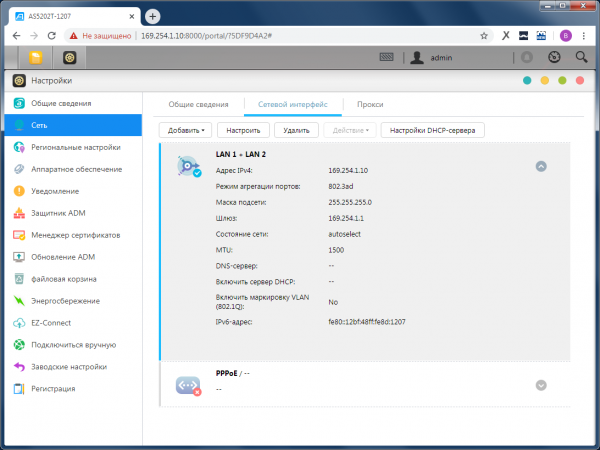Open the Добавить dropdown button
Viewport: 600px width, 450px height.
coord(187,130)
